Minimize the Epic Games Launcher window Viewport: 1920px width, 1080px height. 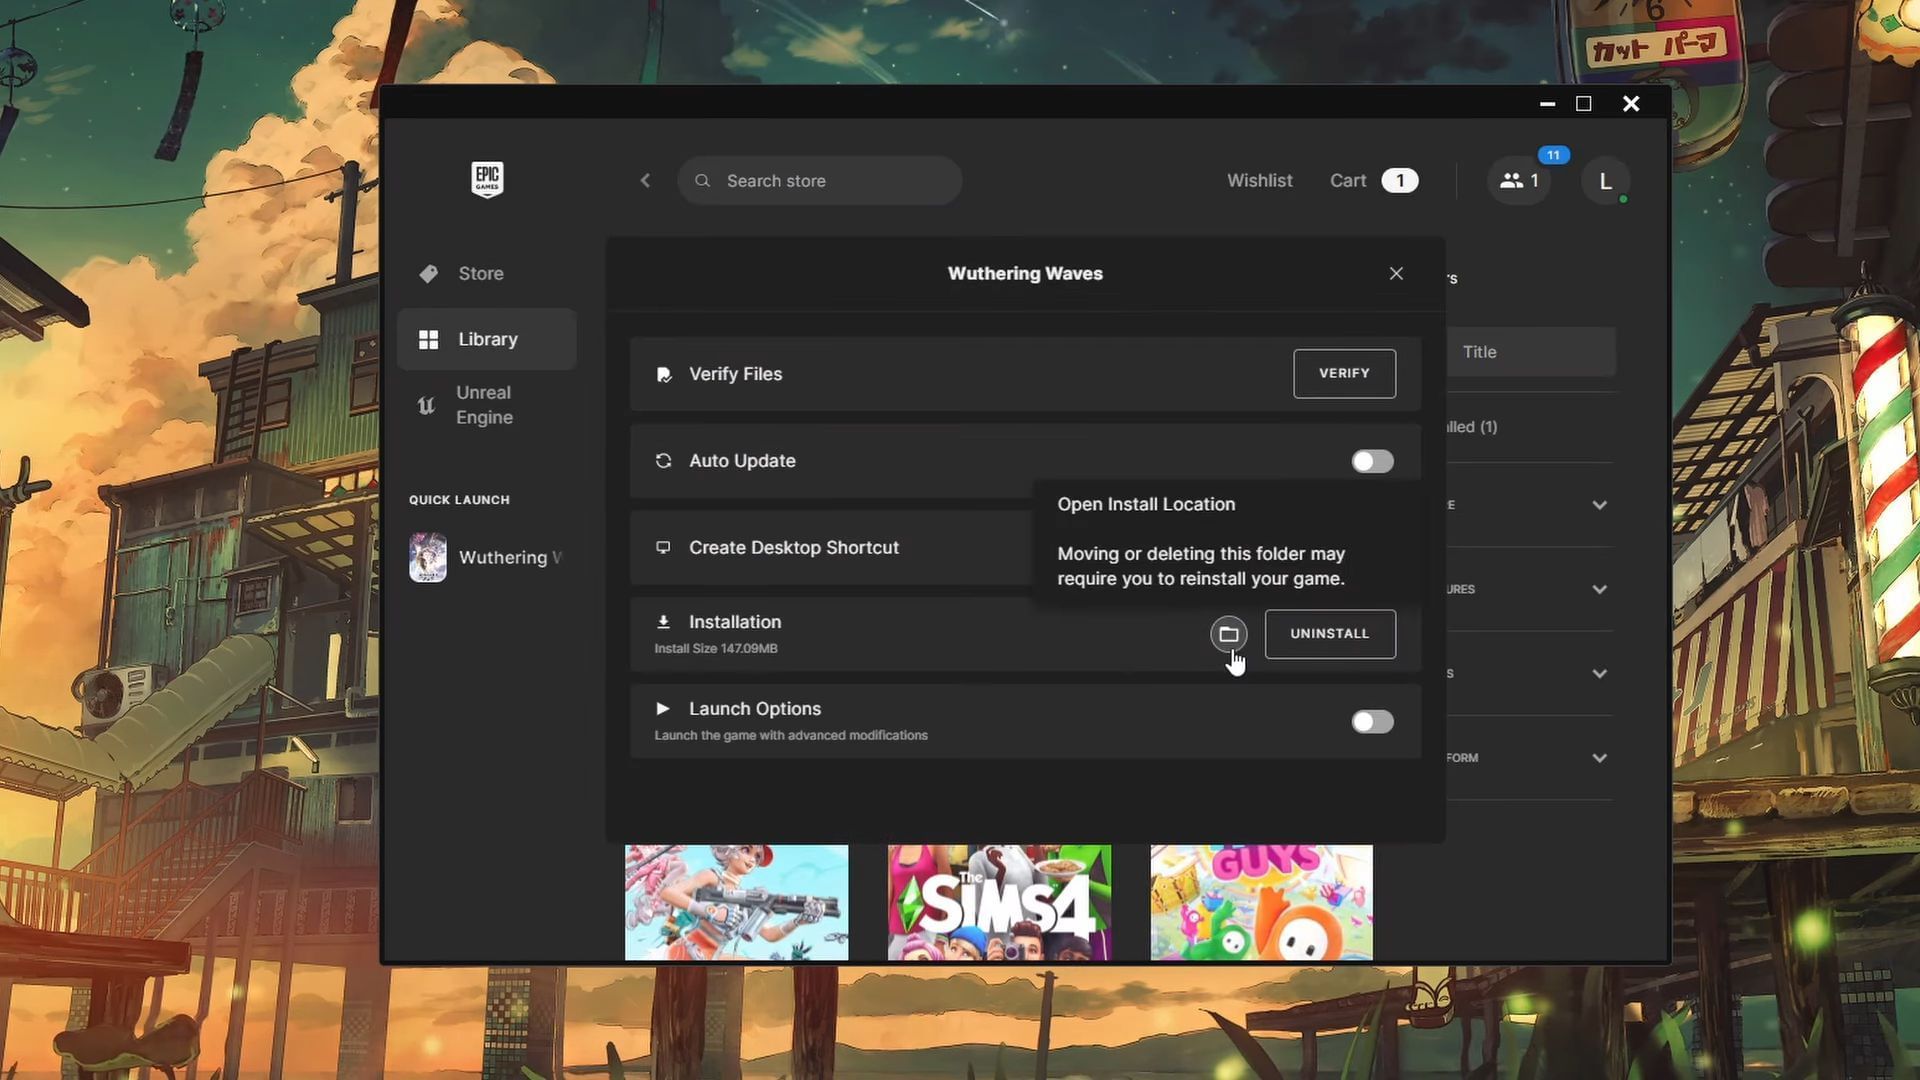(1547, 104)
